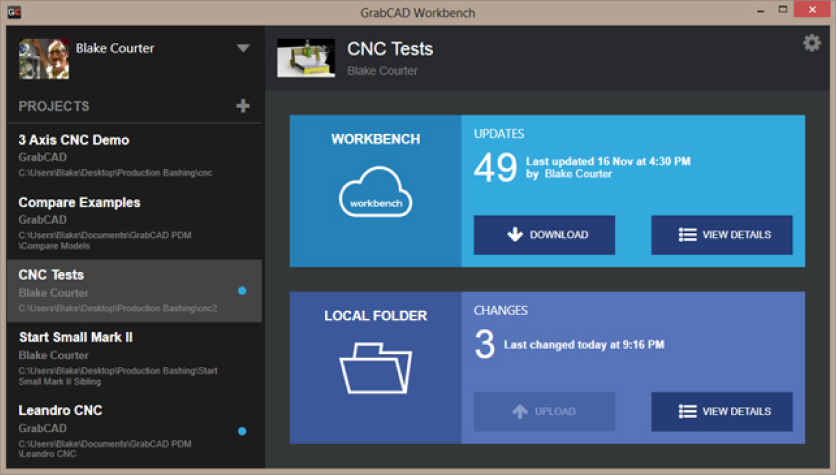
Task: Add a new project with plus icon
Action: [x=243, y=106]
